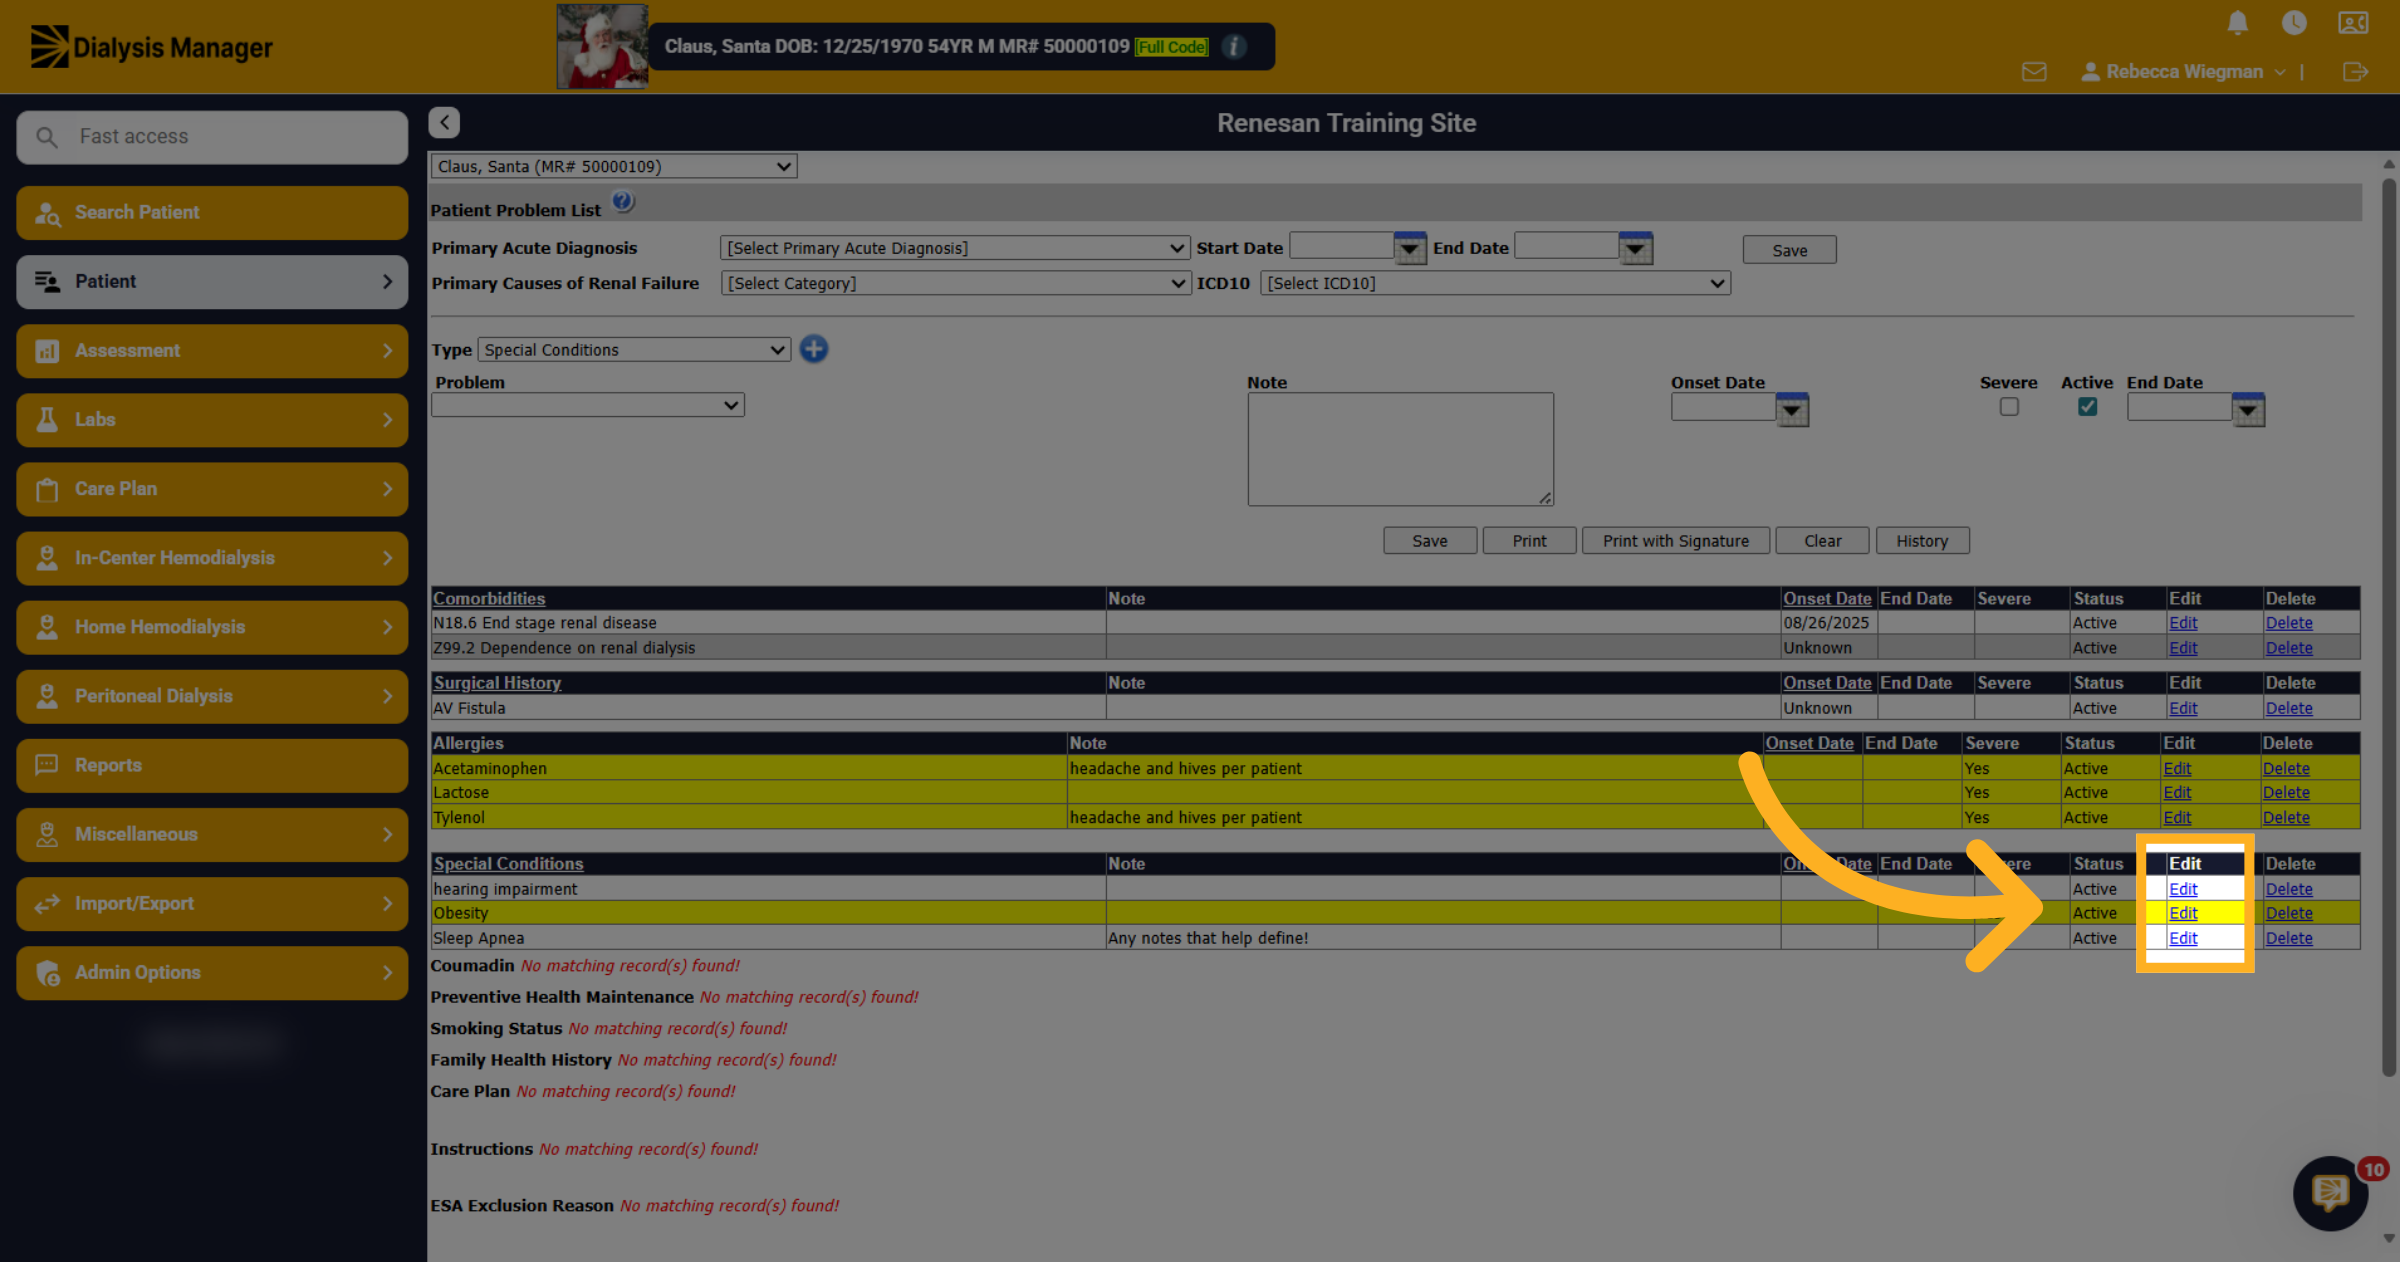Click Edit link for Sleep Apnea
The width and height of the screenshot is (2400, 1262).
click(2183, 938)
